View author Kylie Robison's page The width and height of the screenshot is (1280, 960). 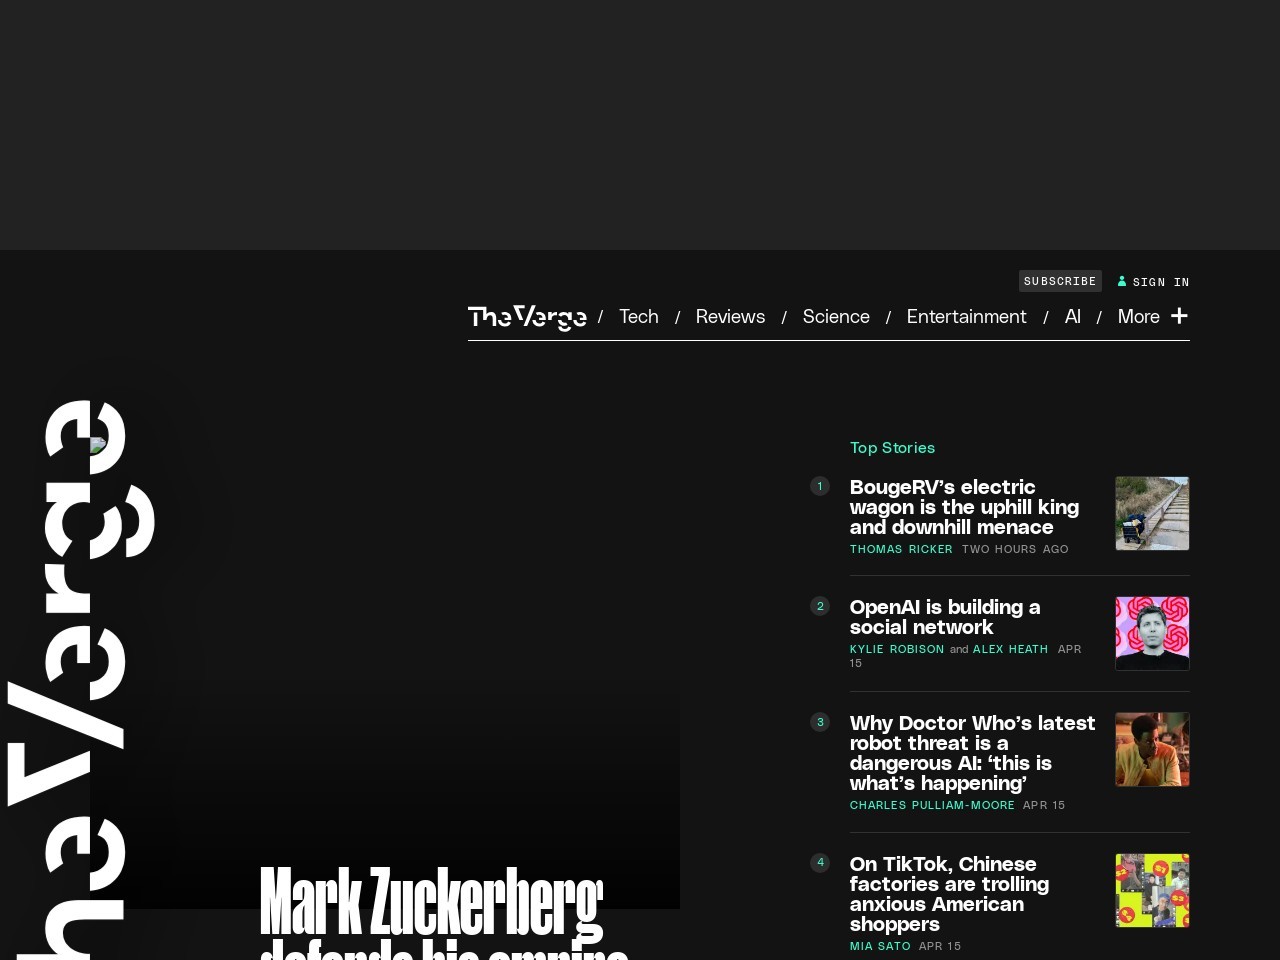point(897,649)
